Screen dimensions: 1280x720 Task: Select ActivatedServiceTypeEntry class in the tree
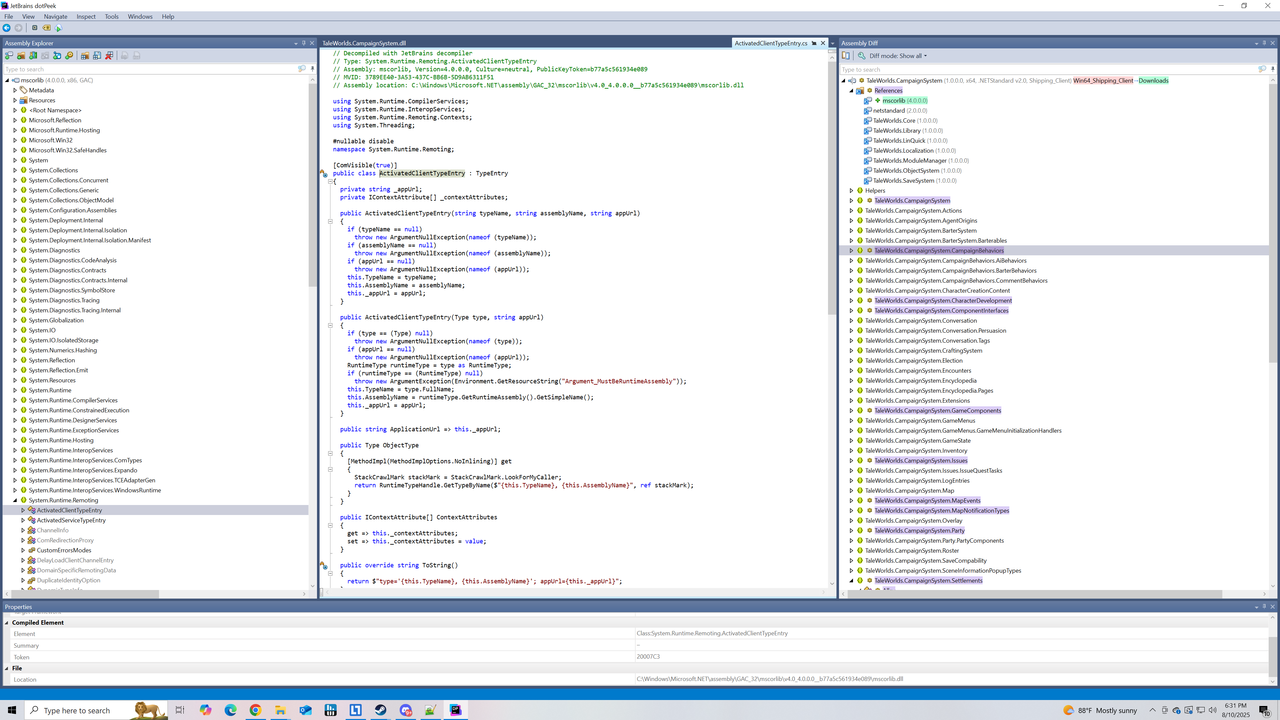pyautogui.click(x=71, y=520)
